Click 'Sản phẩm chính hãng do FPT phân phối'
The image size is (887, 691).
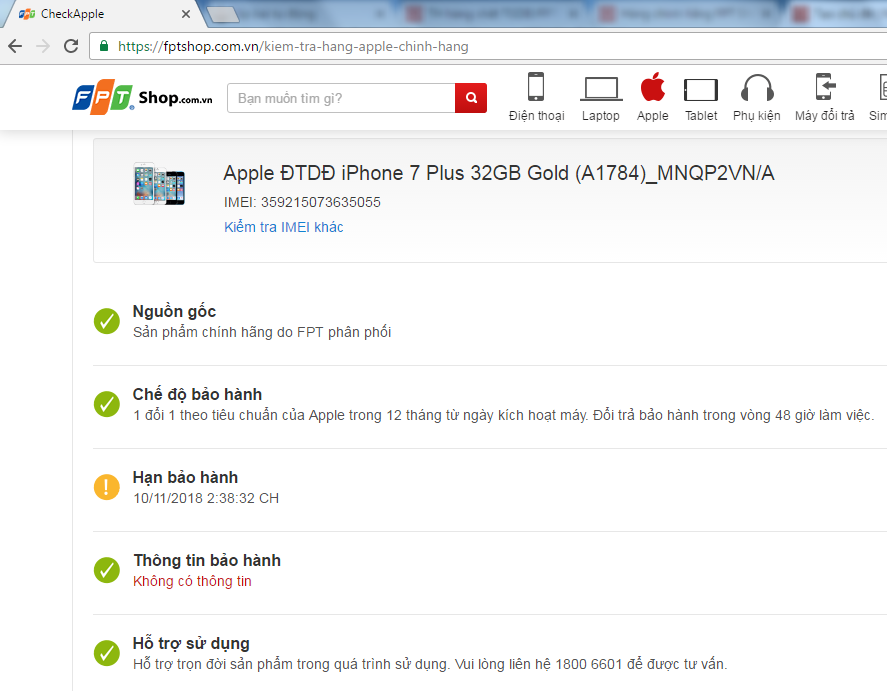point(262,332)
